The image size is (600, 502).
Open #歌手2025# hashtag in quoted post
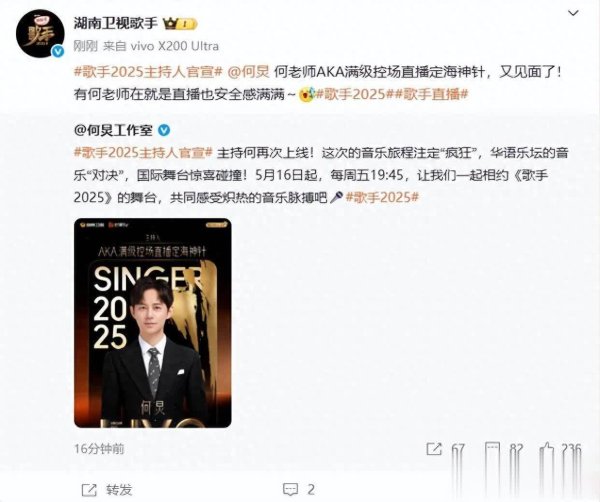click(382, 197)
